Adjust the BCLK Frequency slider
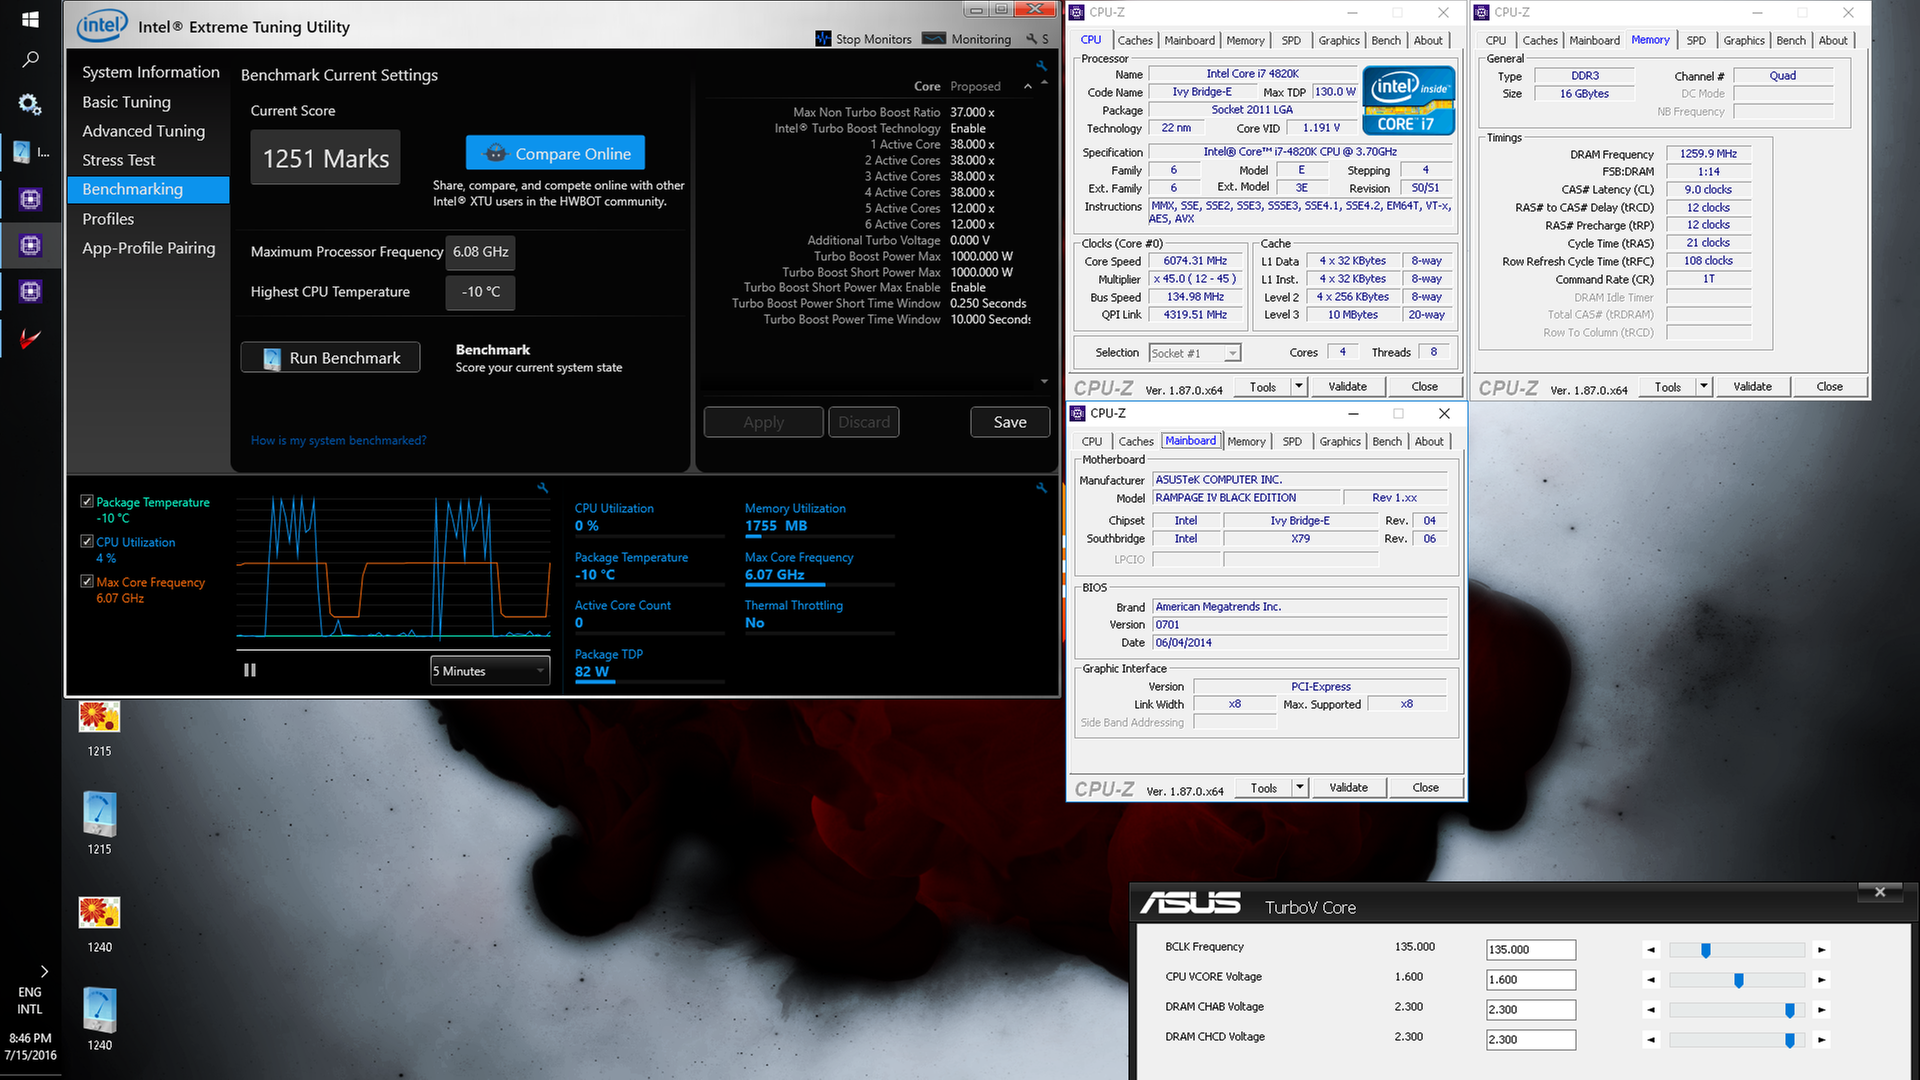Viewport: 1920px width, 1080px height. 1706,950
